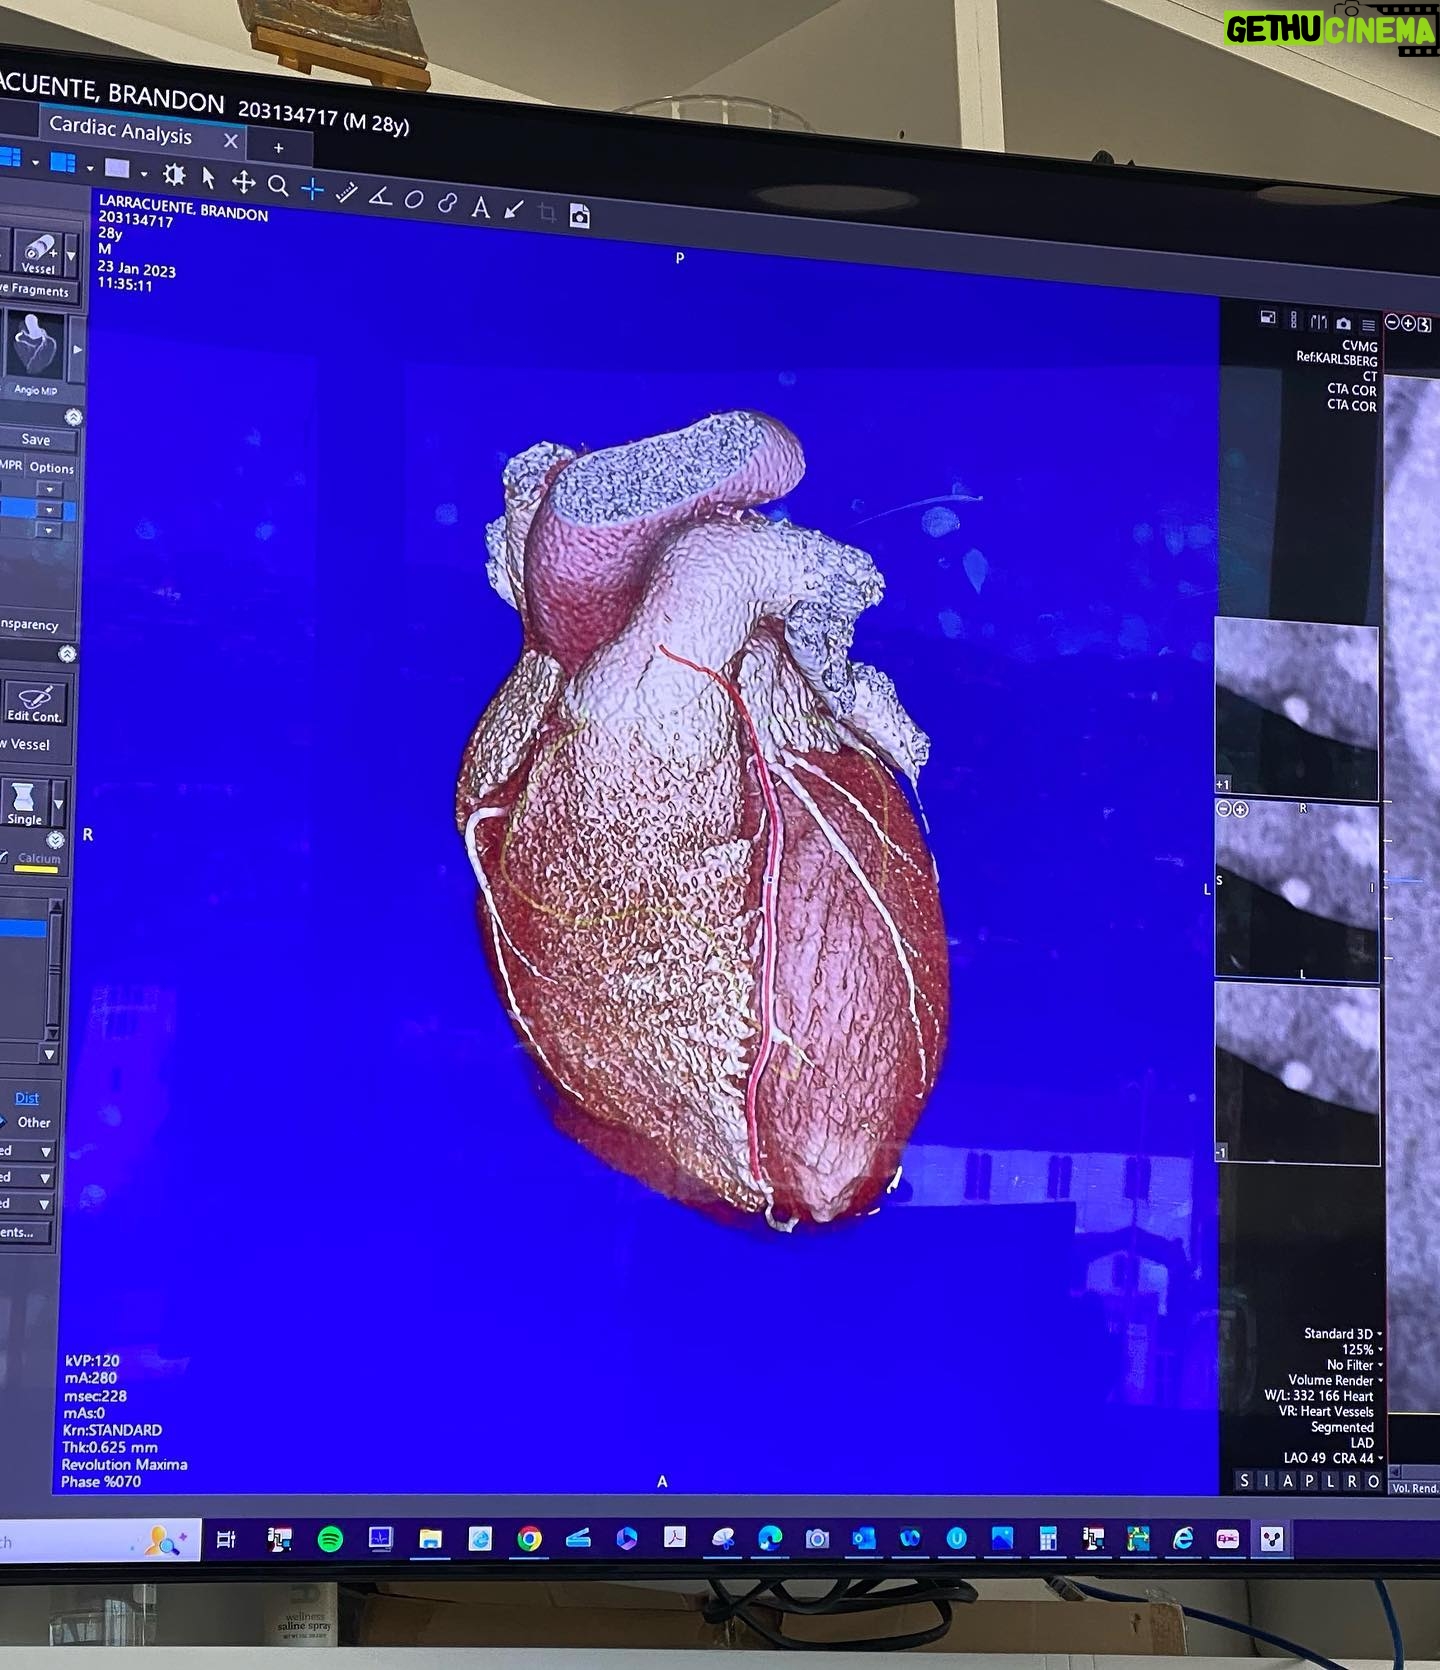
Task: Click the 'O' oblique orientation button
Action: 1373,1481
